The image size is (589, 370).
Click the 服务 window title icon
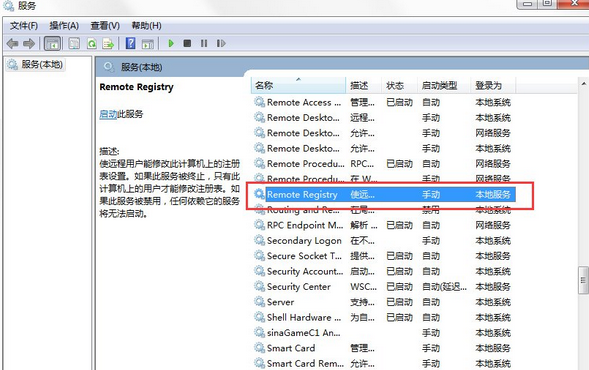tap(8, 6)
